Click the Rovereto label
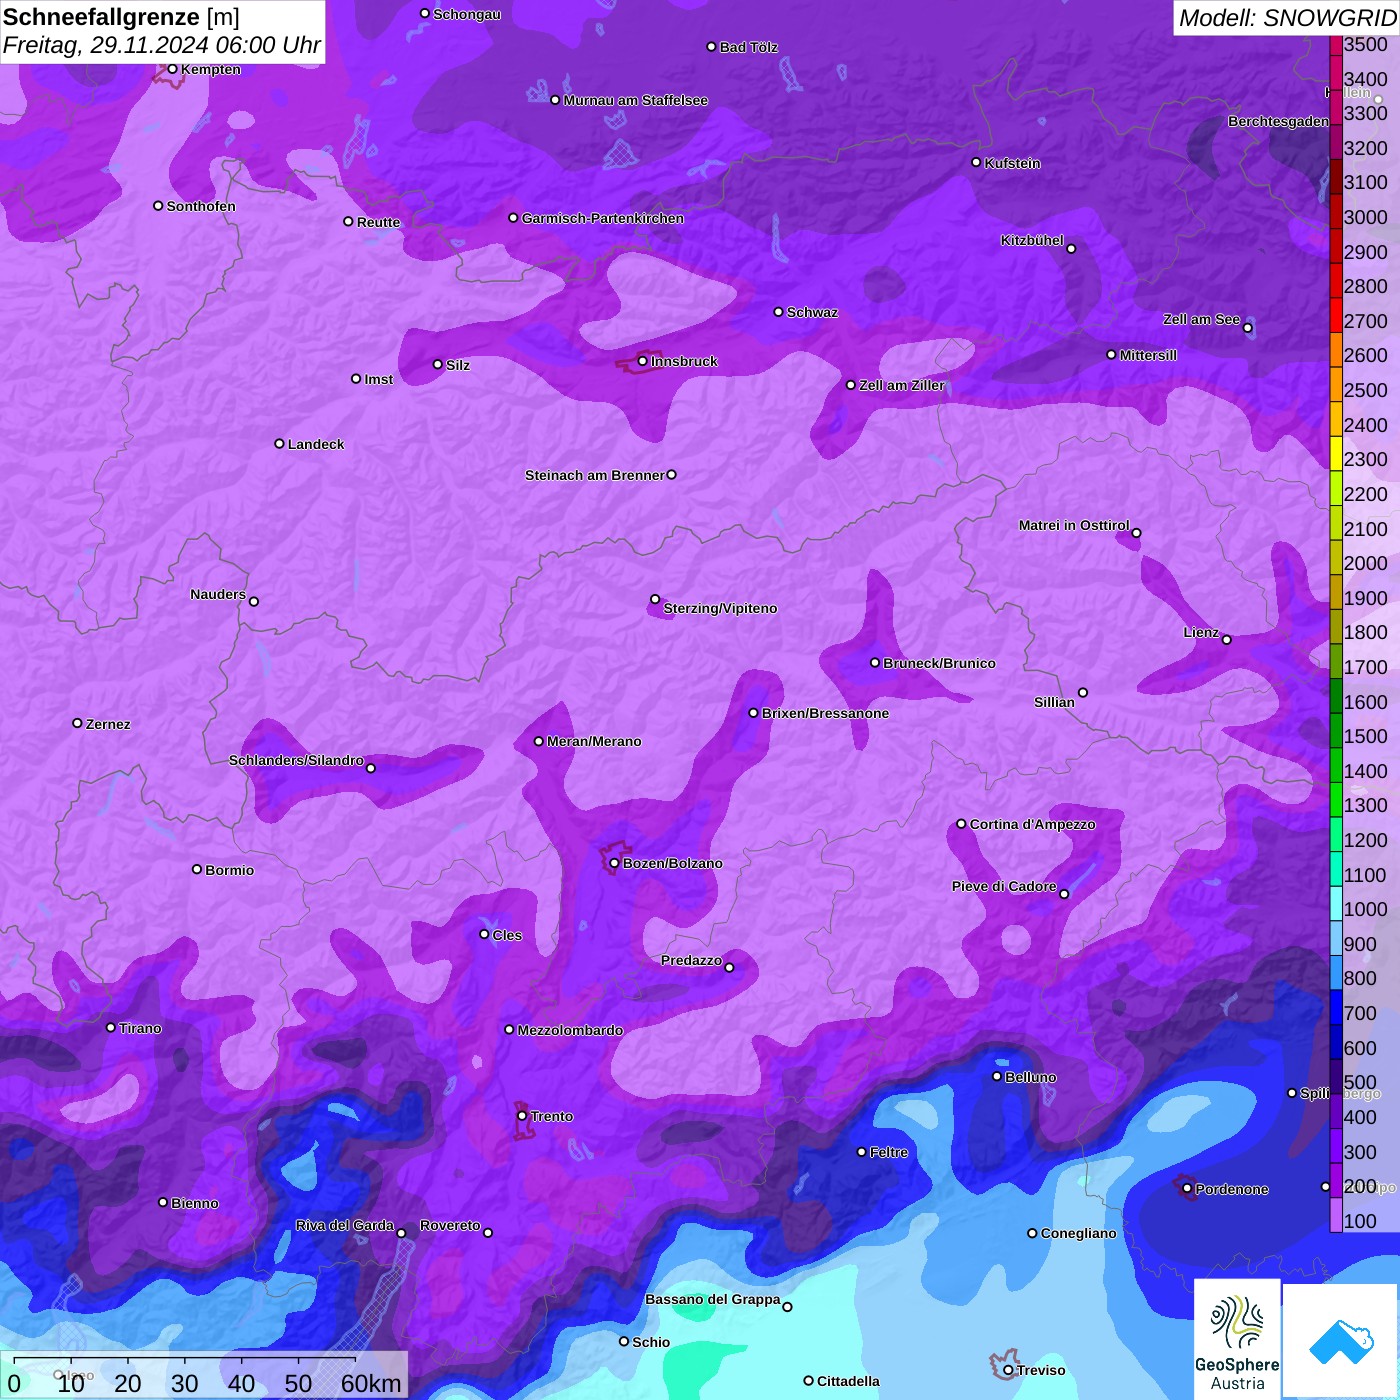 [x=450, y=1225]
